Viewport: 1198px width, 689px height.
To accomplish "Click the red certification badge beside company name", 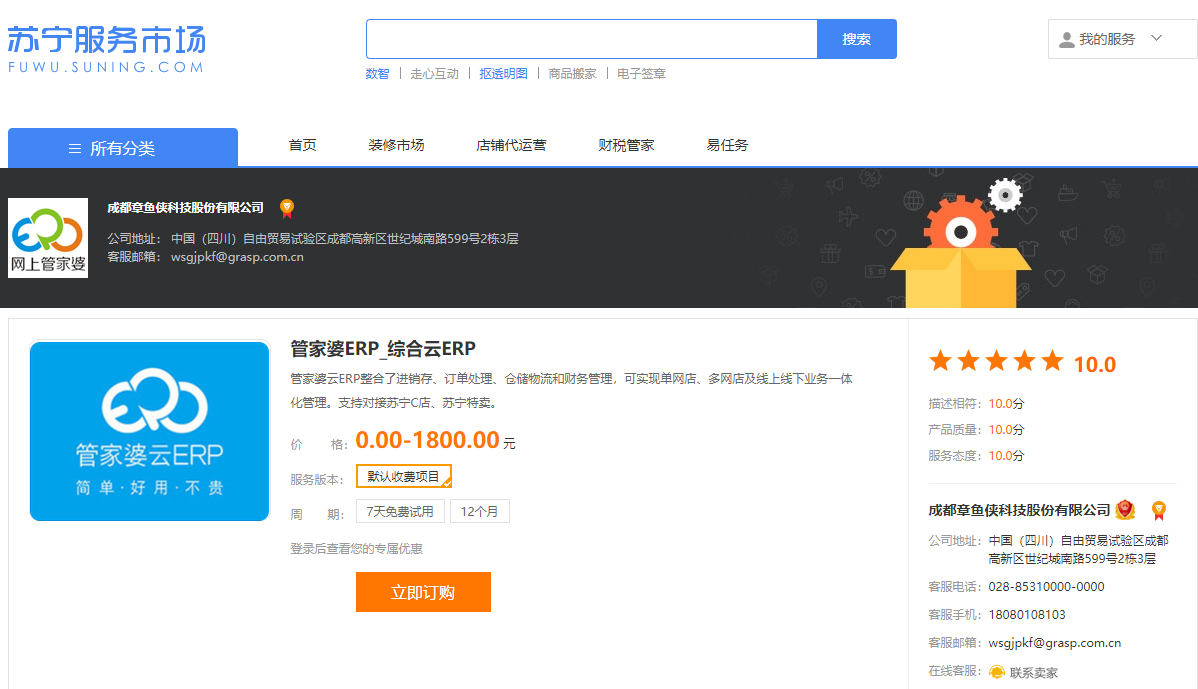I will pos(1125,509).
